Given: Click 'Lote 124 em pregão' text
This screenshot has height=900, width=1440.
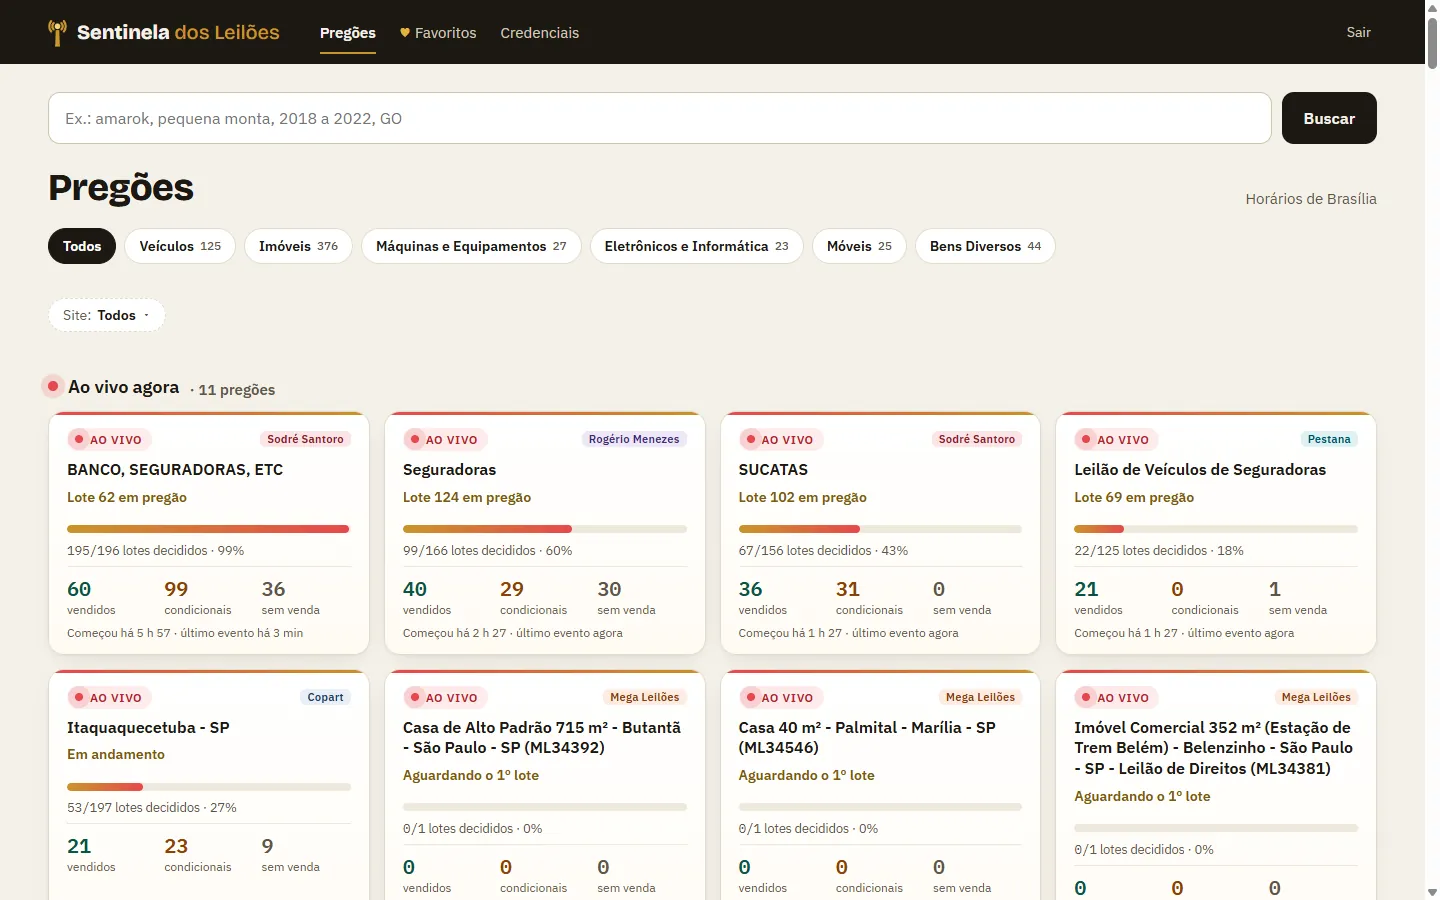Looking at the screenshot, I should [x=467, y=497].
